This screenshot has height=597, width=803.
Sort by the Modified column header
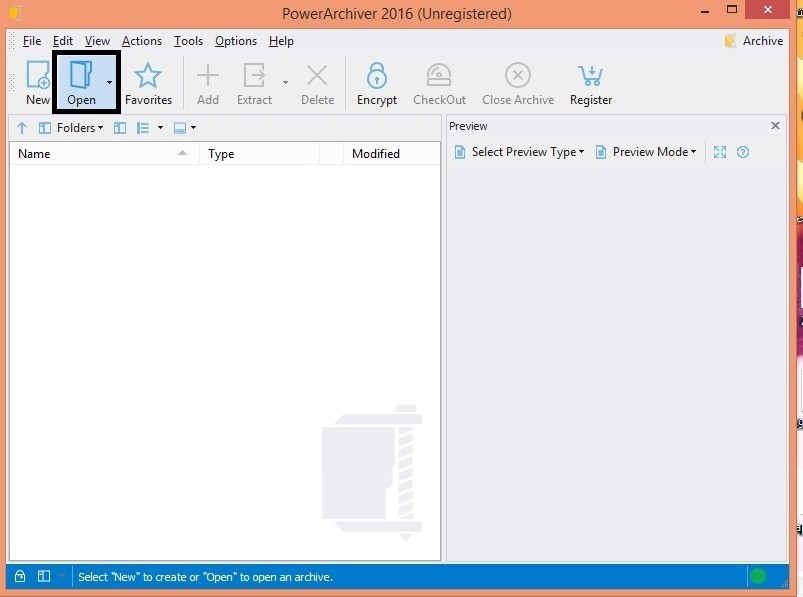point(391,154)
